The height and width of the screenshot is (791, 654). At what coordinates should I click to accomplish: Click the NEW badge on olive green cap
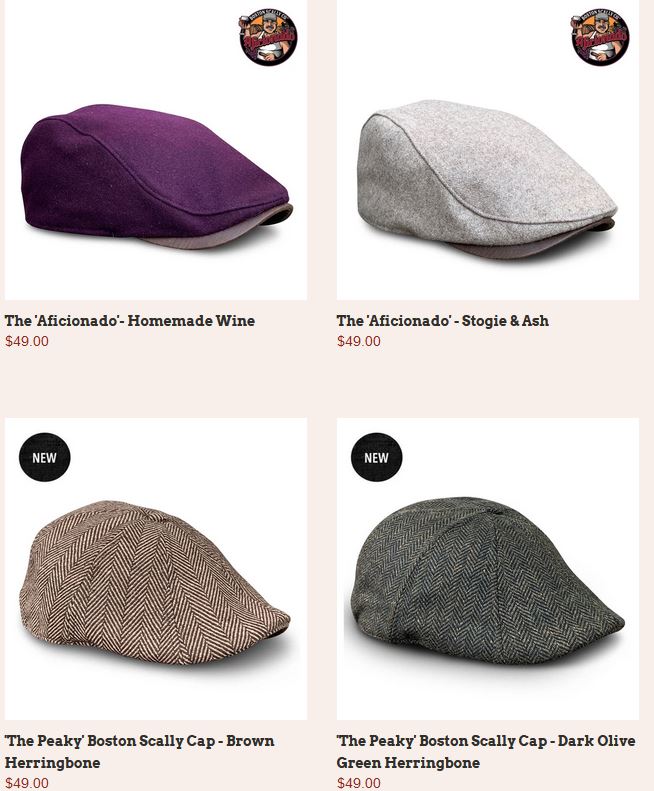point(376,457)
